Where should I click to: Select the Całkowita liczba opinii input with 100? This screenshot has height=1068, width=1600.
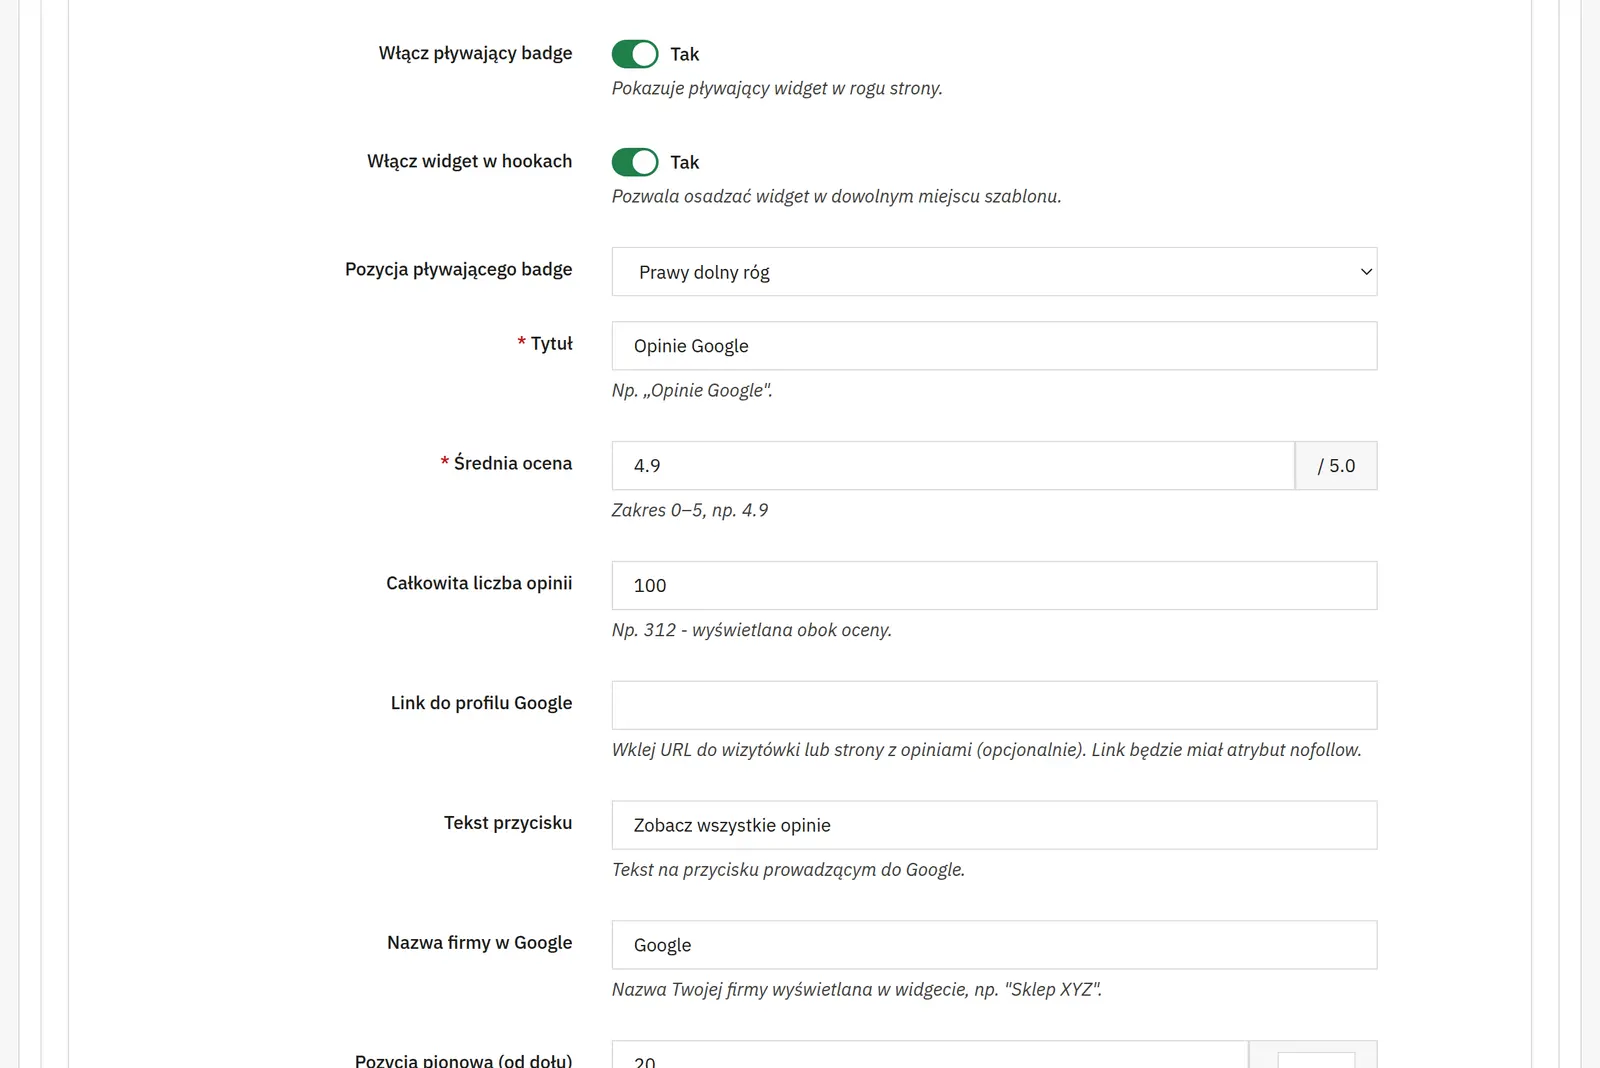click(x=994, y=586)
